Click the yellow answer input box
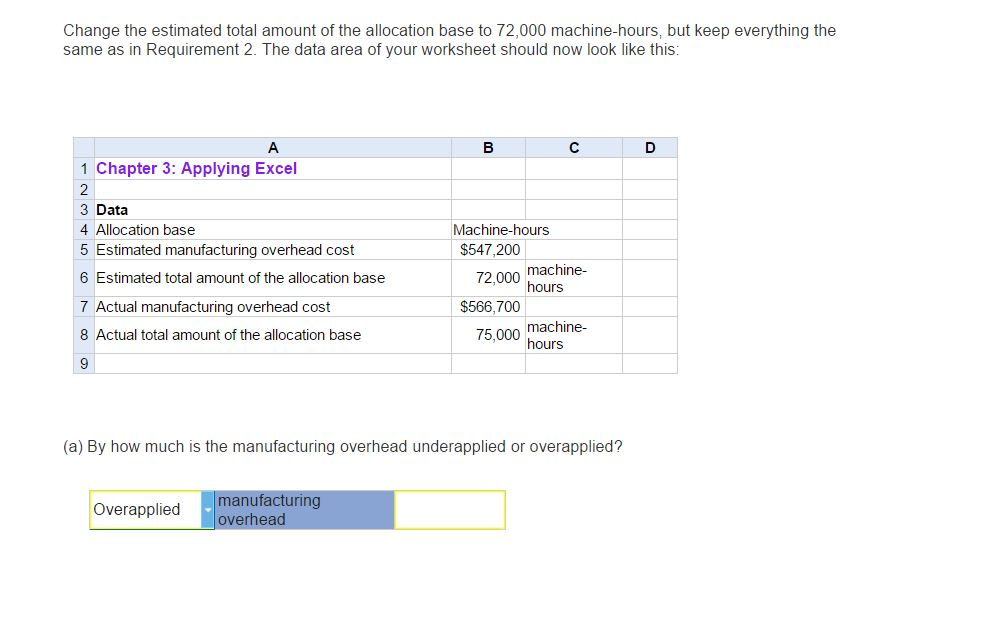The image size is (995, 638). point(449,510)
